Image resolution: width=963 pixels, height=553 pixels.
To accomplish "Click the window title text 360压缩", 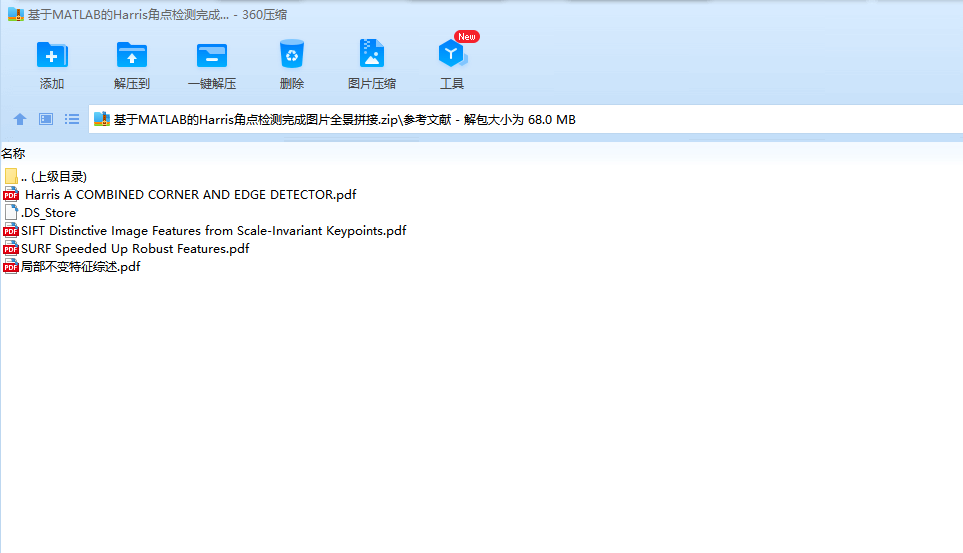I will pos(264,15).
